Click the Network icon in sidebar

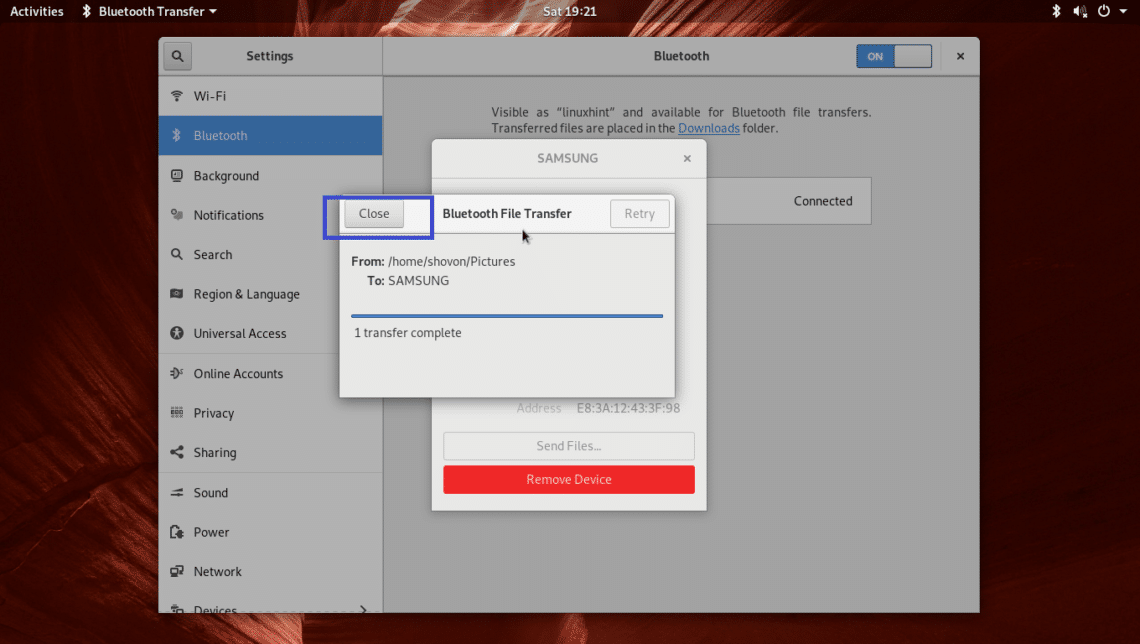click(x=177, y=571)
